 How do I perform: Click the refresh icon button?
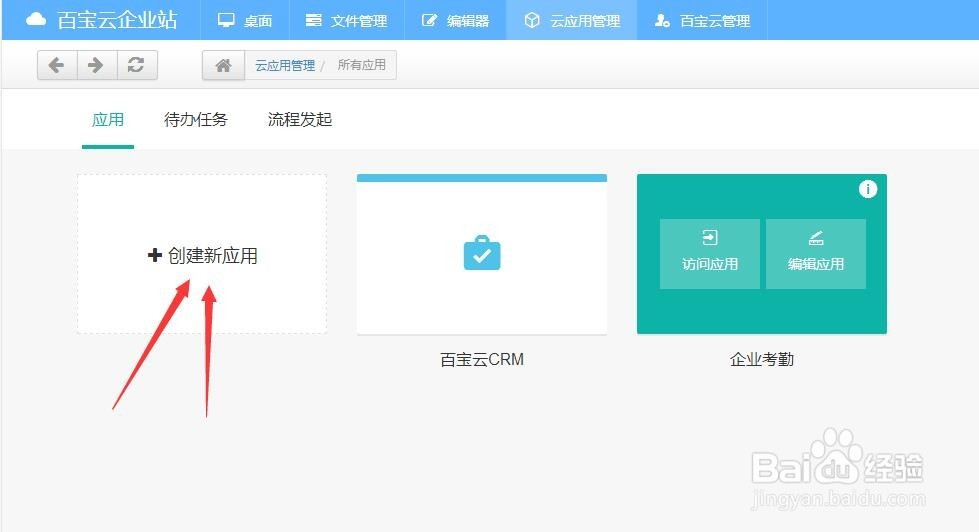(137, 65)
